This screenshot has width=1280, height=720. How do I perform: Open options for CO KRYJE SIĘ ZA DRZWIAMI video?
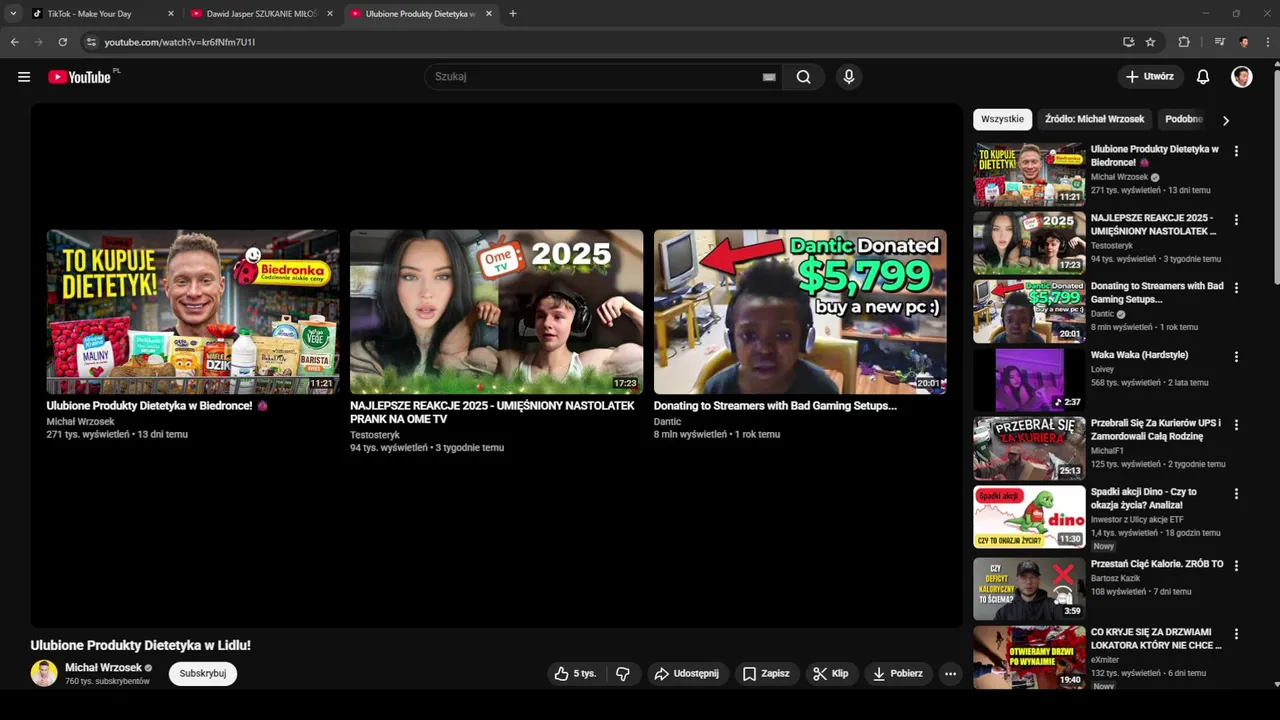1236,634
